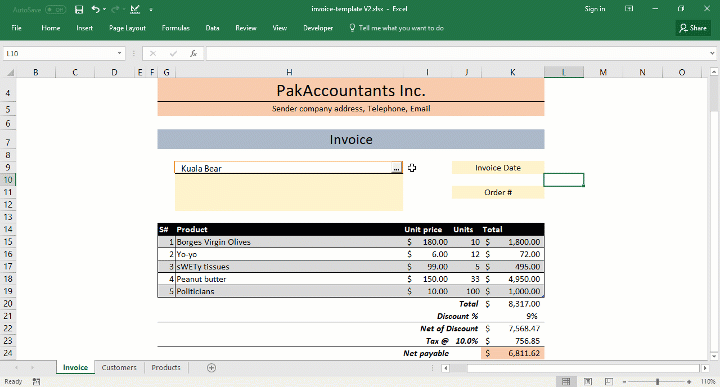Switch to the Insert ribbon tab
Screen dimensions: 720x387
[x=84, y=28]
